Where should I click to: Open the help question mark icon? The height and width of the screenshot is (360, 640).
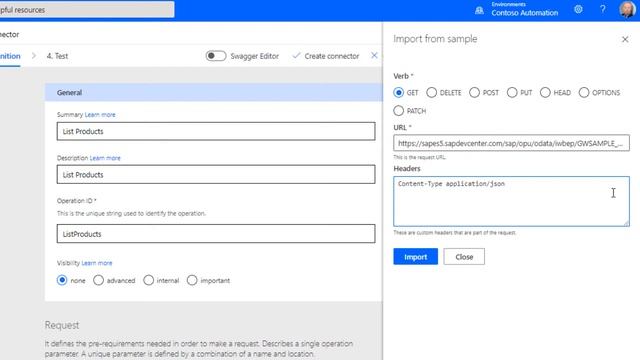pos(602,9)
